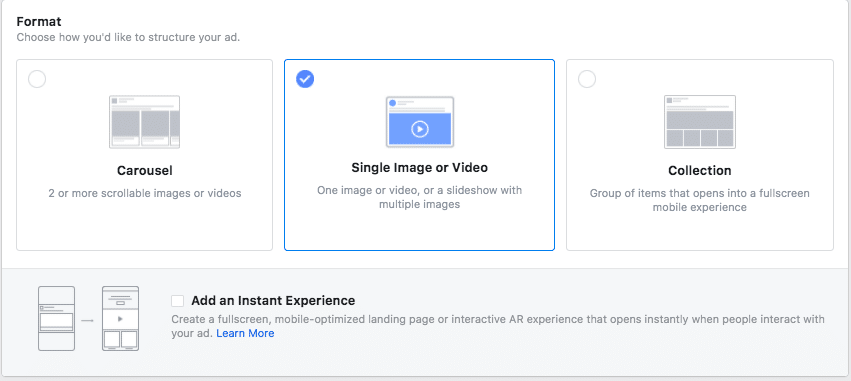Image resolution: width=851 pixels, height=381 pixels.
Task: Click the Single Image or Video title
Action: [x=420, y=168]
